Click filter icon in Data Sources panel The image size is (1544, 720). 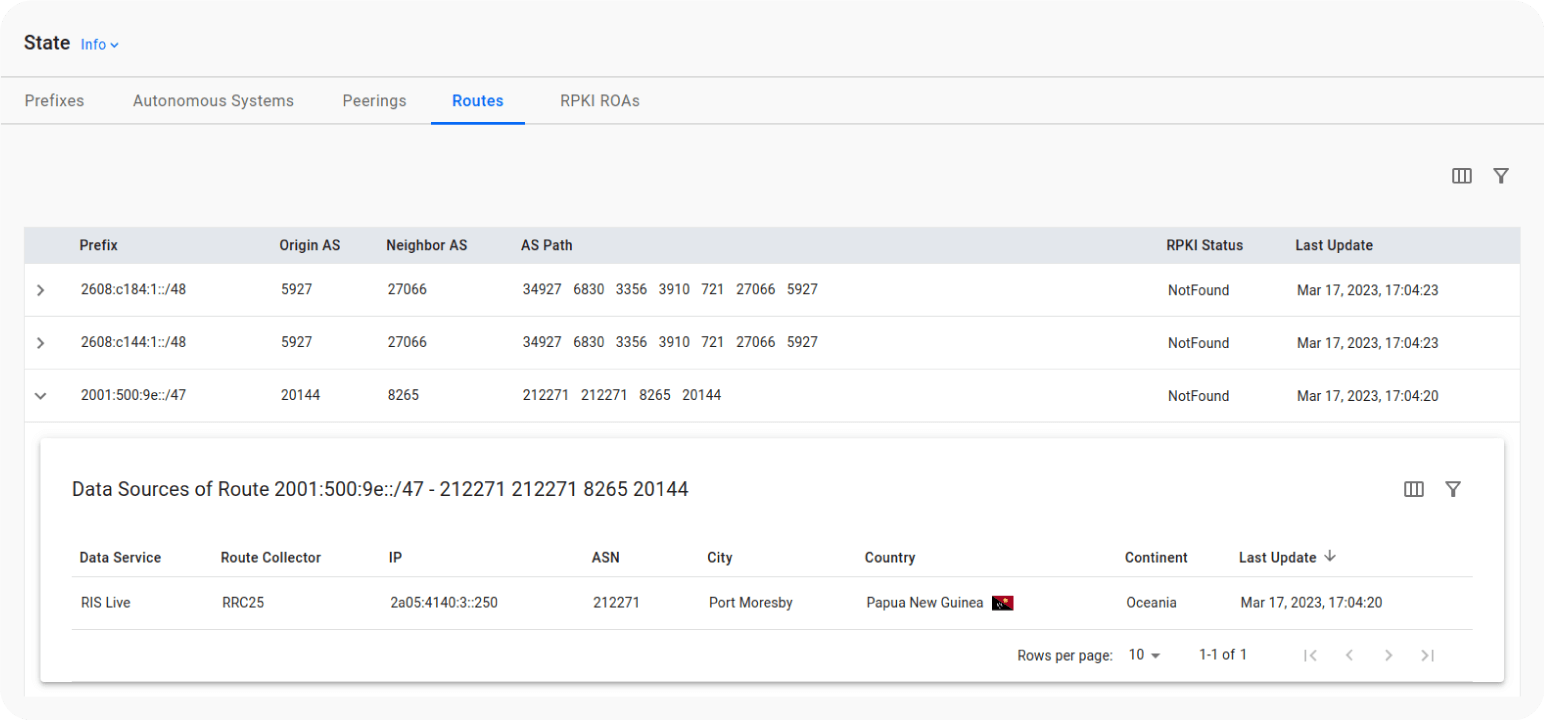pos(1453,489)
